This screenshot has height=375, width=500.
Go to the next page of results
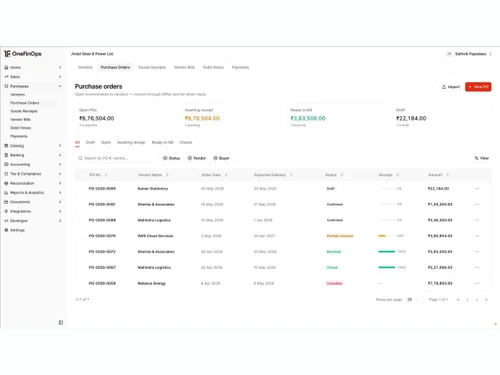click(477, 300)
